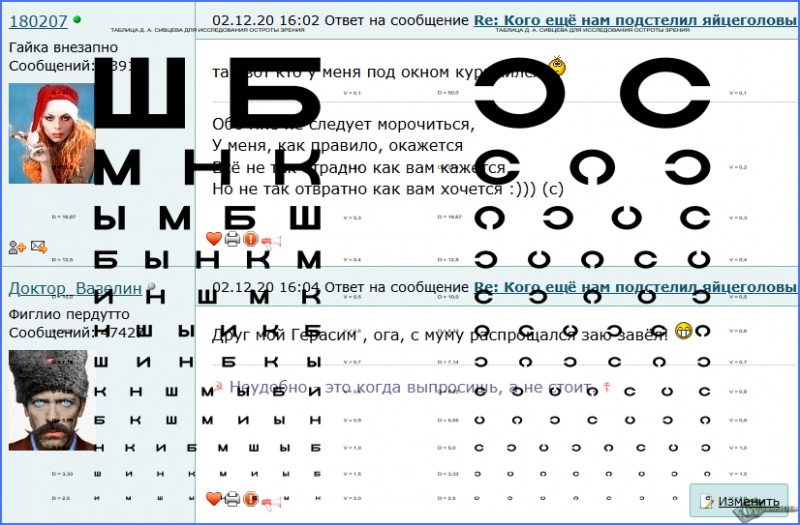Print Доктор Вазелин's post via printer icon
Screen dimensions: 800x525
tap(232, 498)
